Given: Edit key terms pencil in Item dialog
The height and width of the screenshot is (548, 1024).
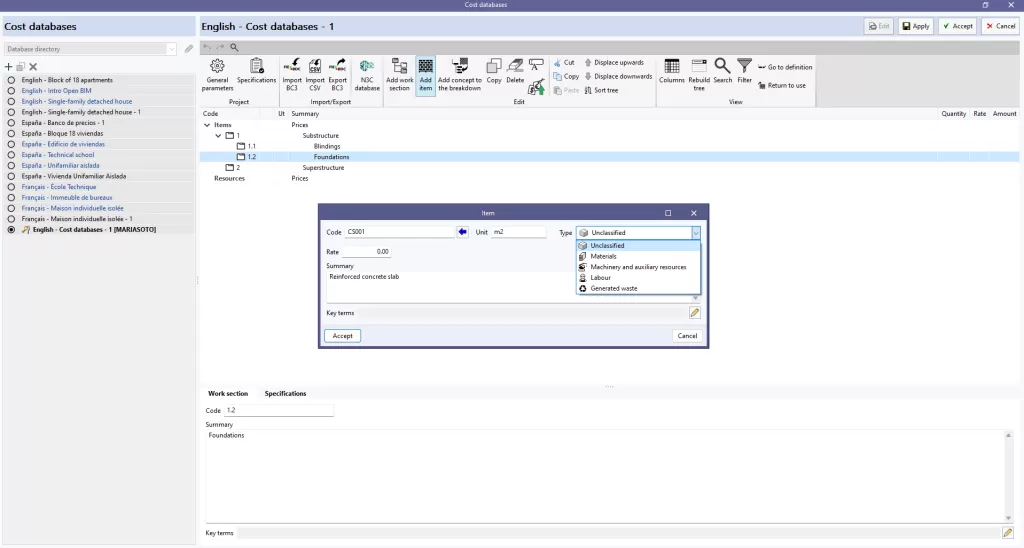Looking at the screenshot, I should pyautogui.click(x=694, y=313).
